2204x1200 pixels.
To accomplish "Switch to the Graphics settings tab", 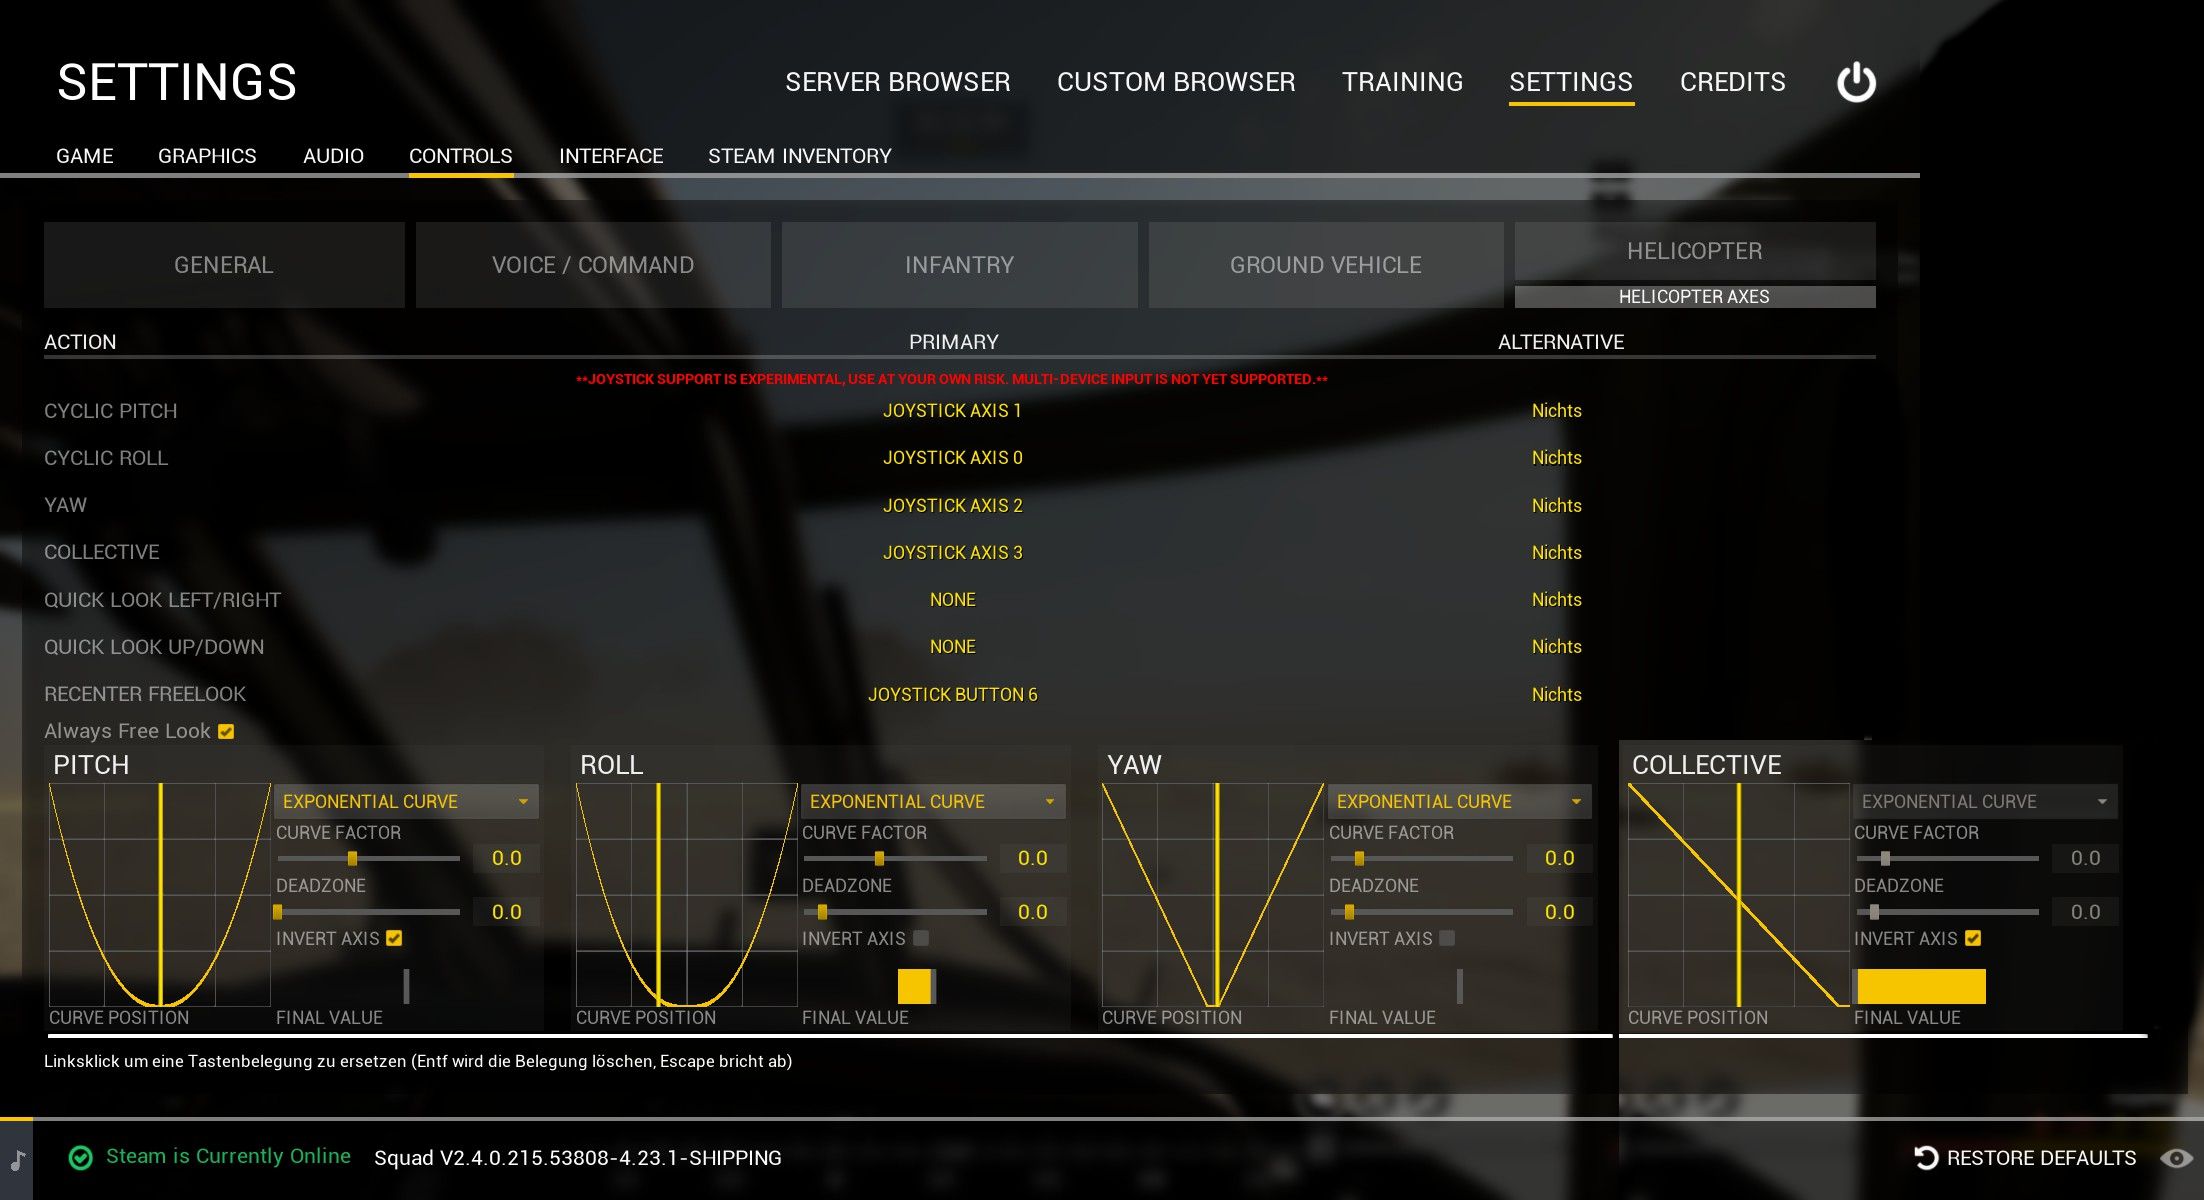I will [x=207, y=156].
